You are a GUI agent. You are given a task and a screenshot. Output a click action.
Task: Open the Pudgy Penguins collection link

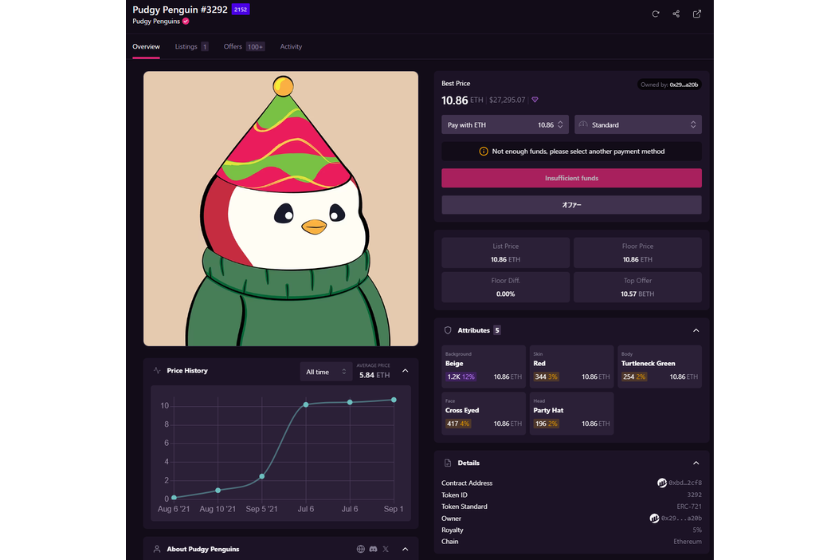pos(156,21)
